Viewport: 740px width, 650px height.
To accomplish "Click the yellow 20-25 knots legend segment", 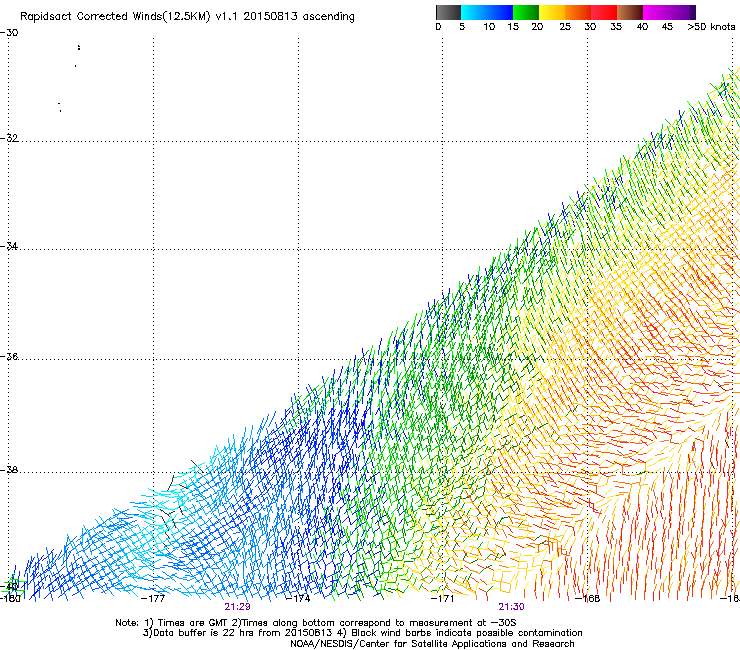I will [552, 12].
